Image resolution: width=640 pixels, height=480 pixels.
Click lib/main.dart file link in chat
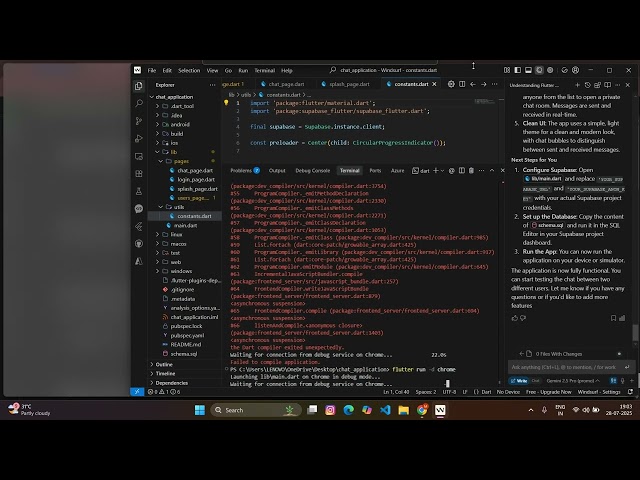click(543, 179)
